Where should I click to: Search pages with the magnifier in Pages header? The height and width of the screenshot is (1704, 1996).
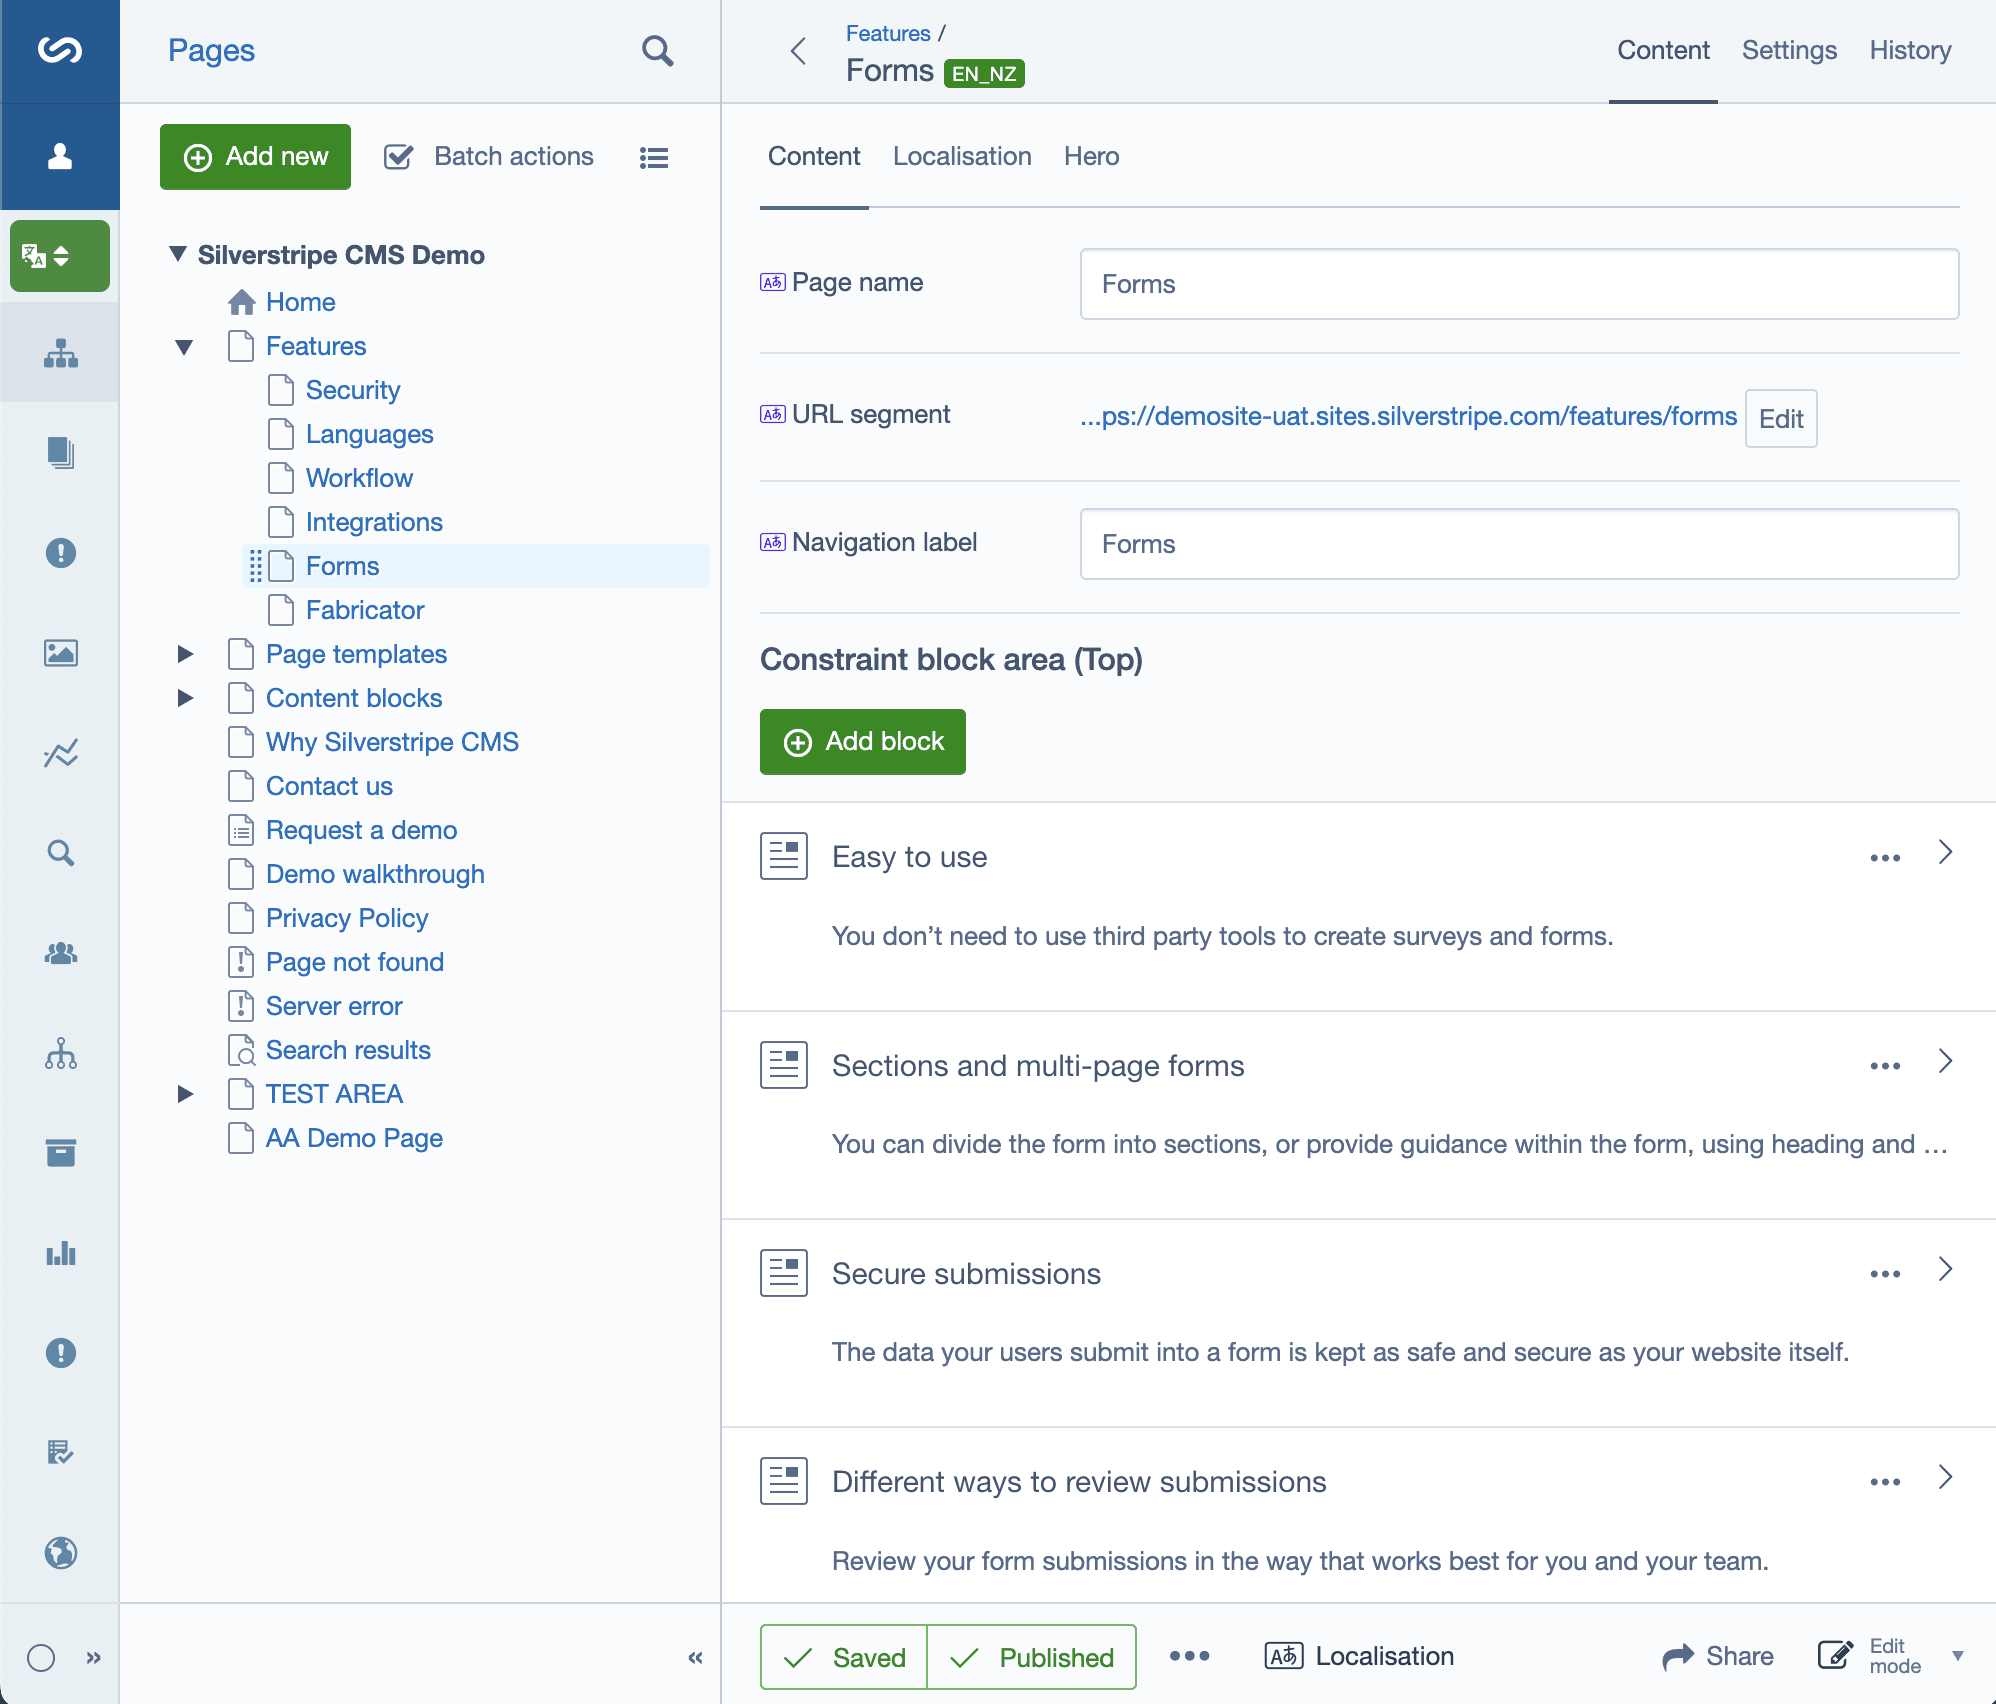click(657, 50)
